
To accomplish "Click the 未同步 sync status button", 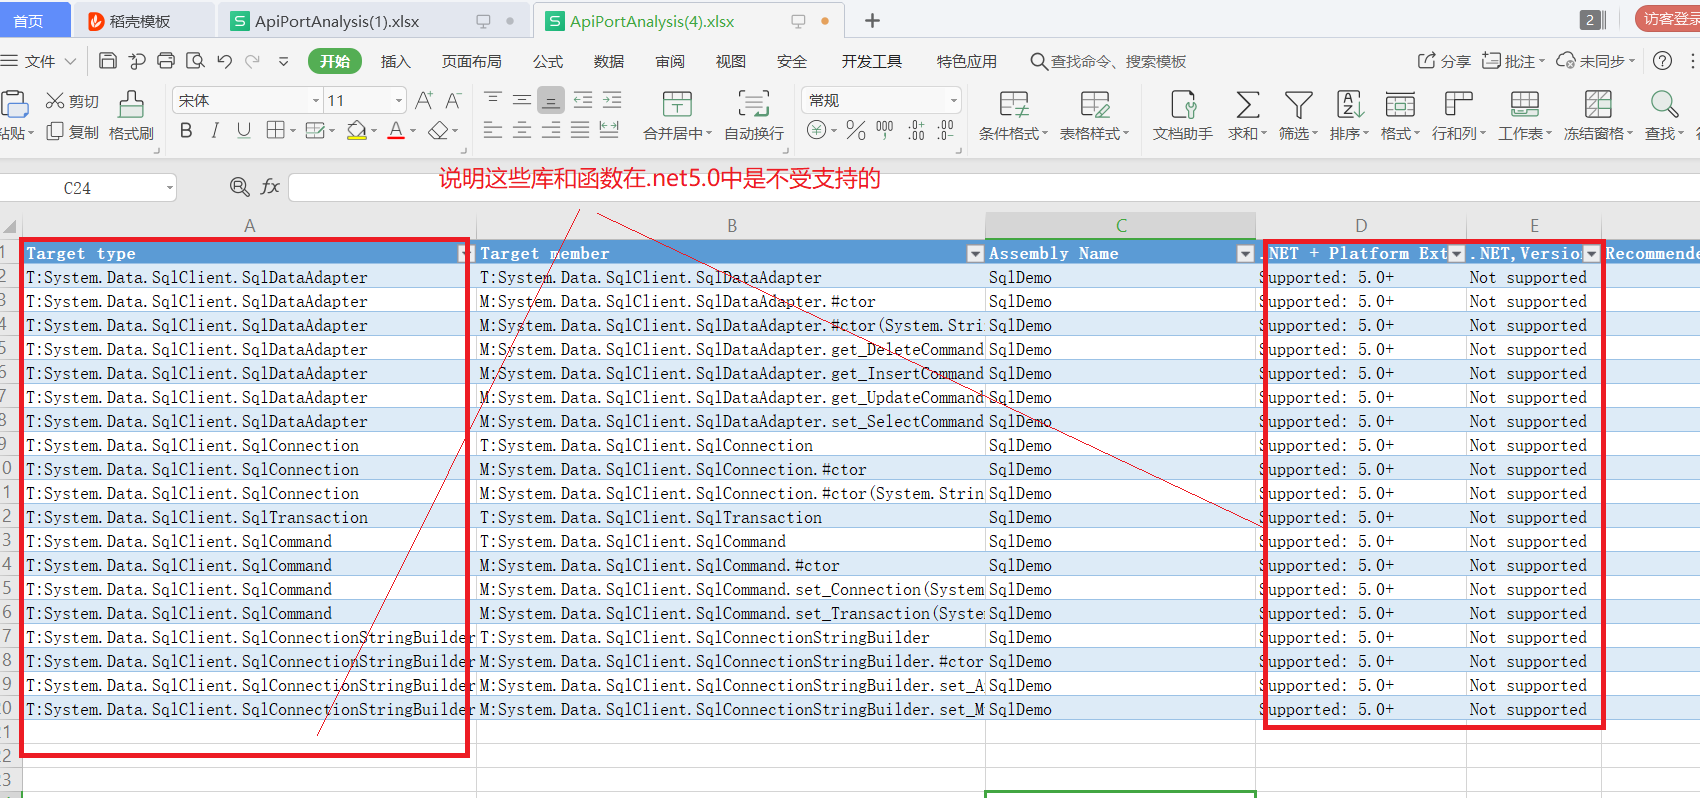I will click(x=1595, y=61).
